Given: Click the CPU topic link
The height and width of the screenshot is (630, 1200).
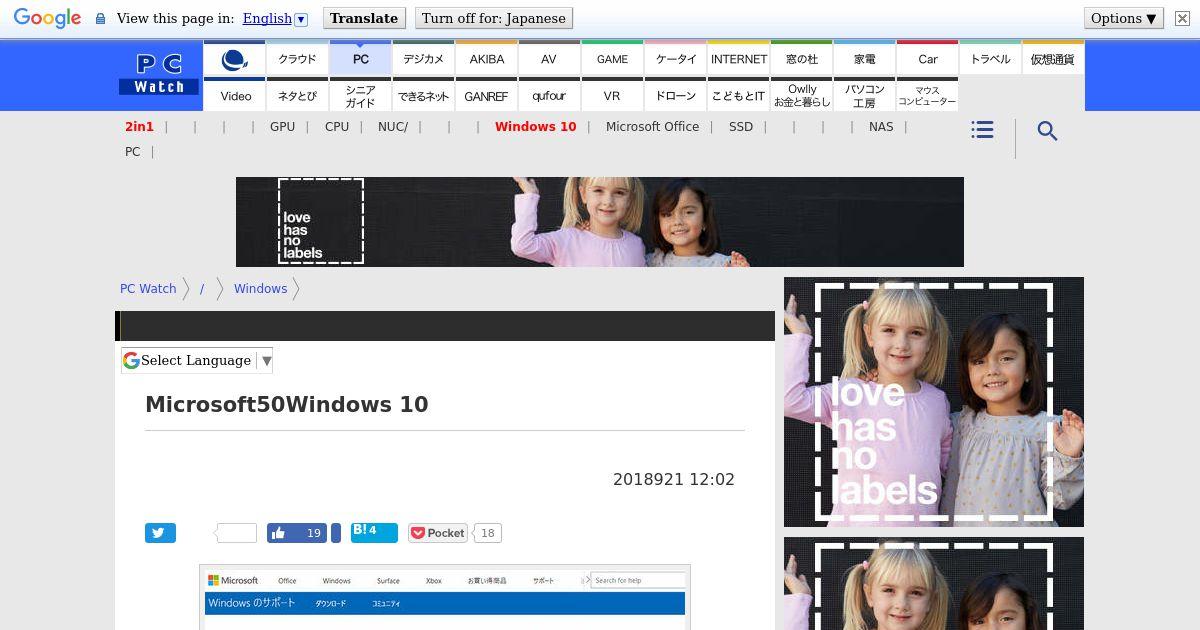Looking at the screenshot, I should 337,126.
